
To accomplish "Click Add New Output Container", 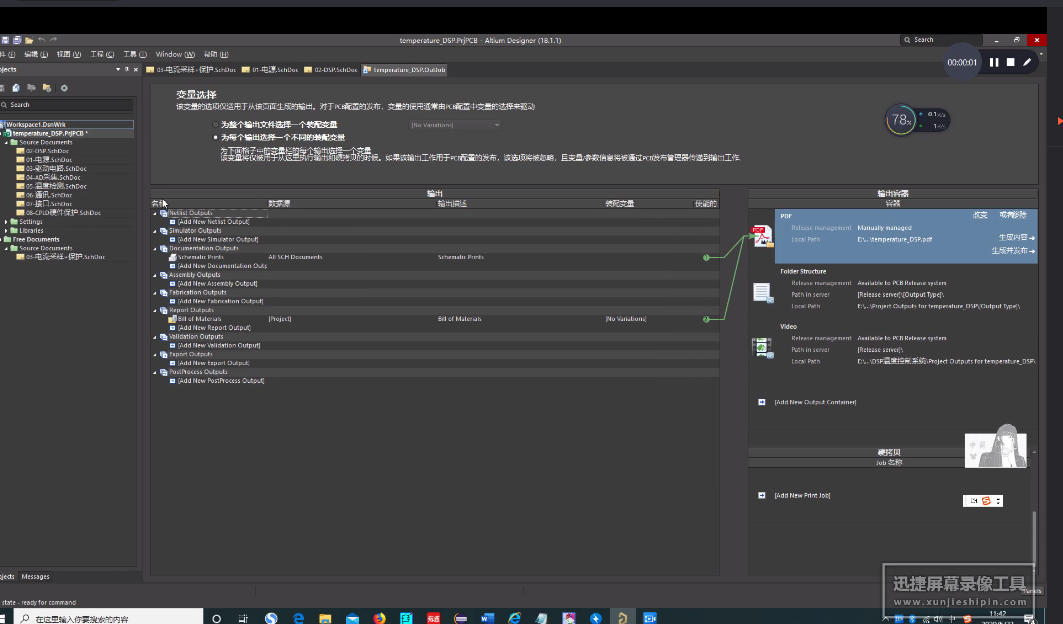I will pos(815,402).
